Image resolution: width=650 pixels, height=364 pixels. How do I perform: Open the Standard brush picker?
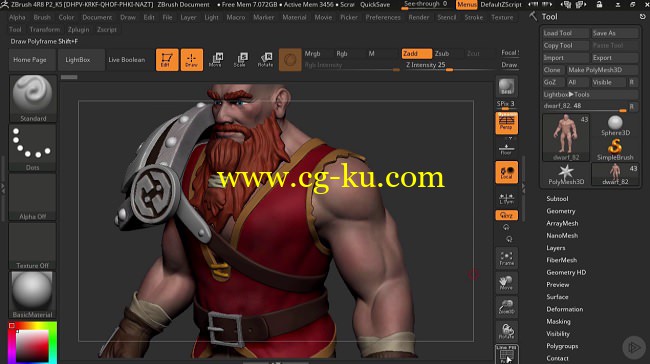coord(33,98)
